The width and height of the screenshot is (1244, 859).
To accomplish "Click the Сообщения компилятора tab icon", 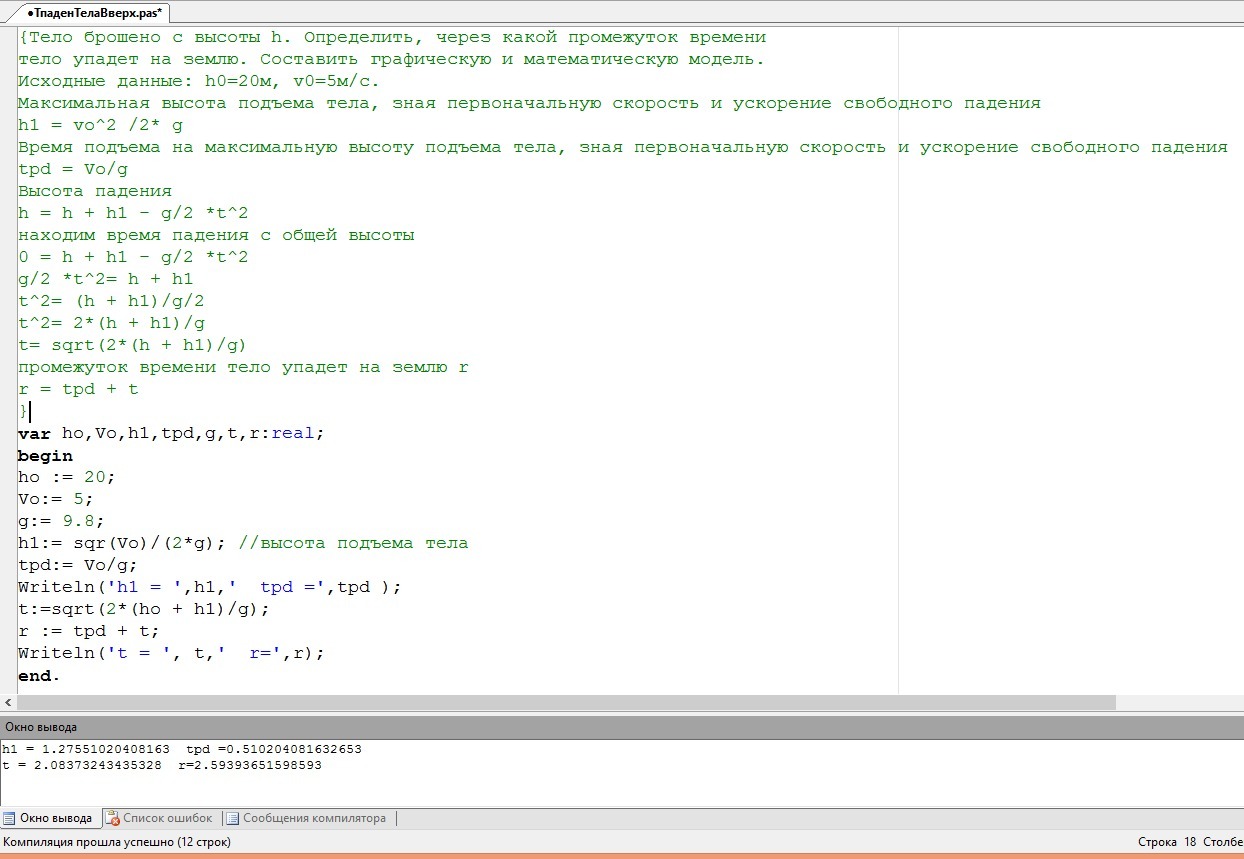I will click(x=232, y=818).
